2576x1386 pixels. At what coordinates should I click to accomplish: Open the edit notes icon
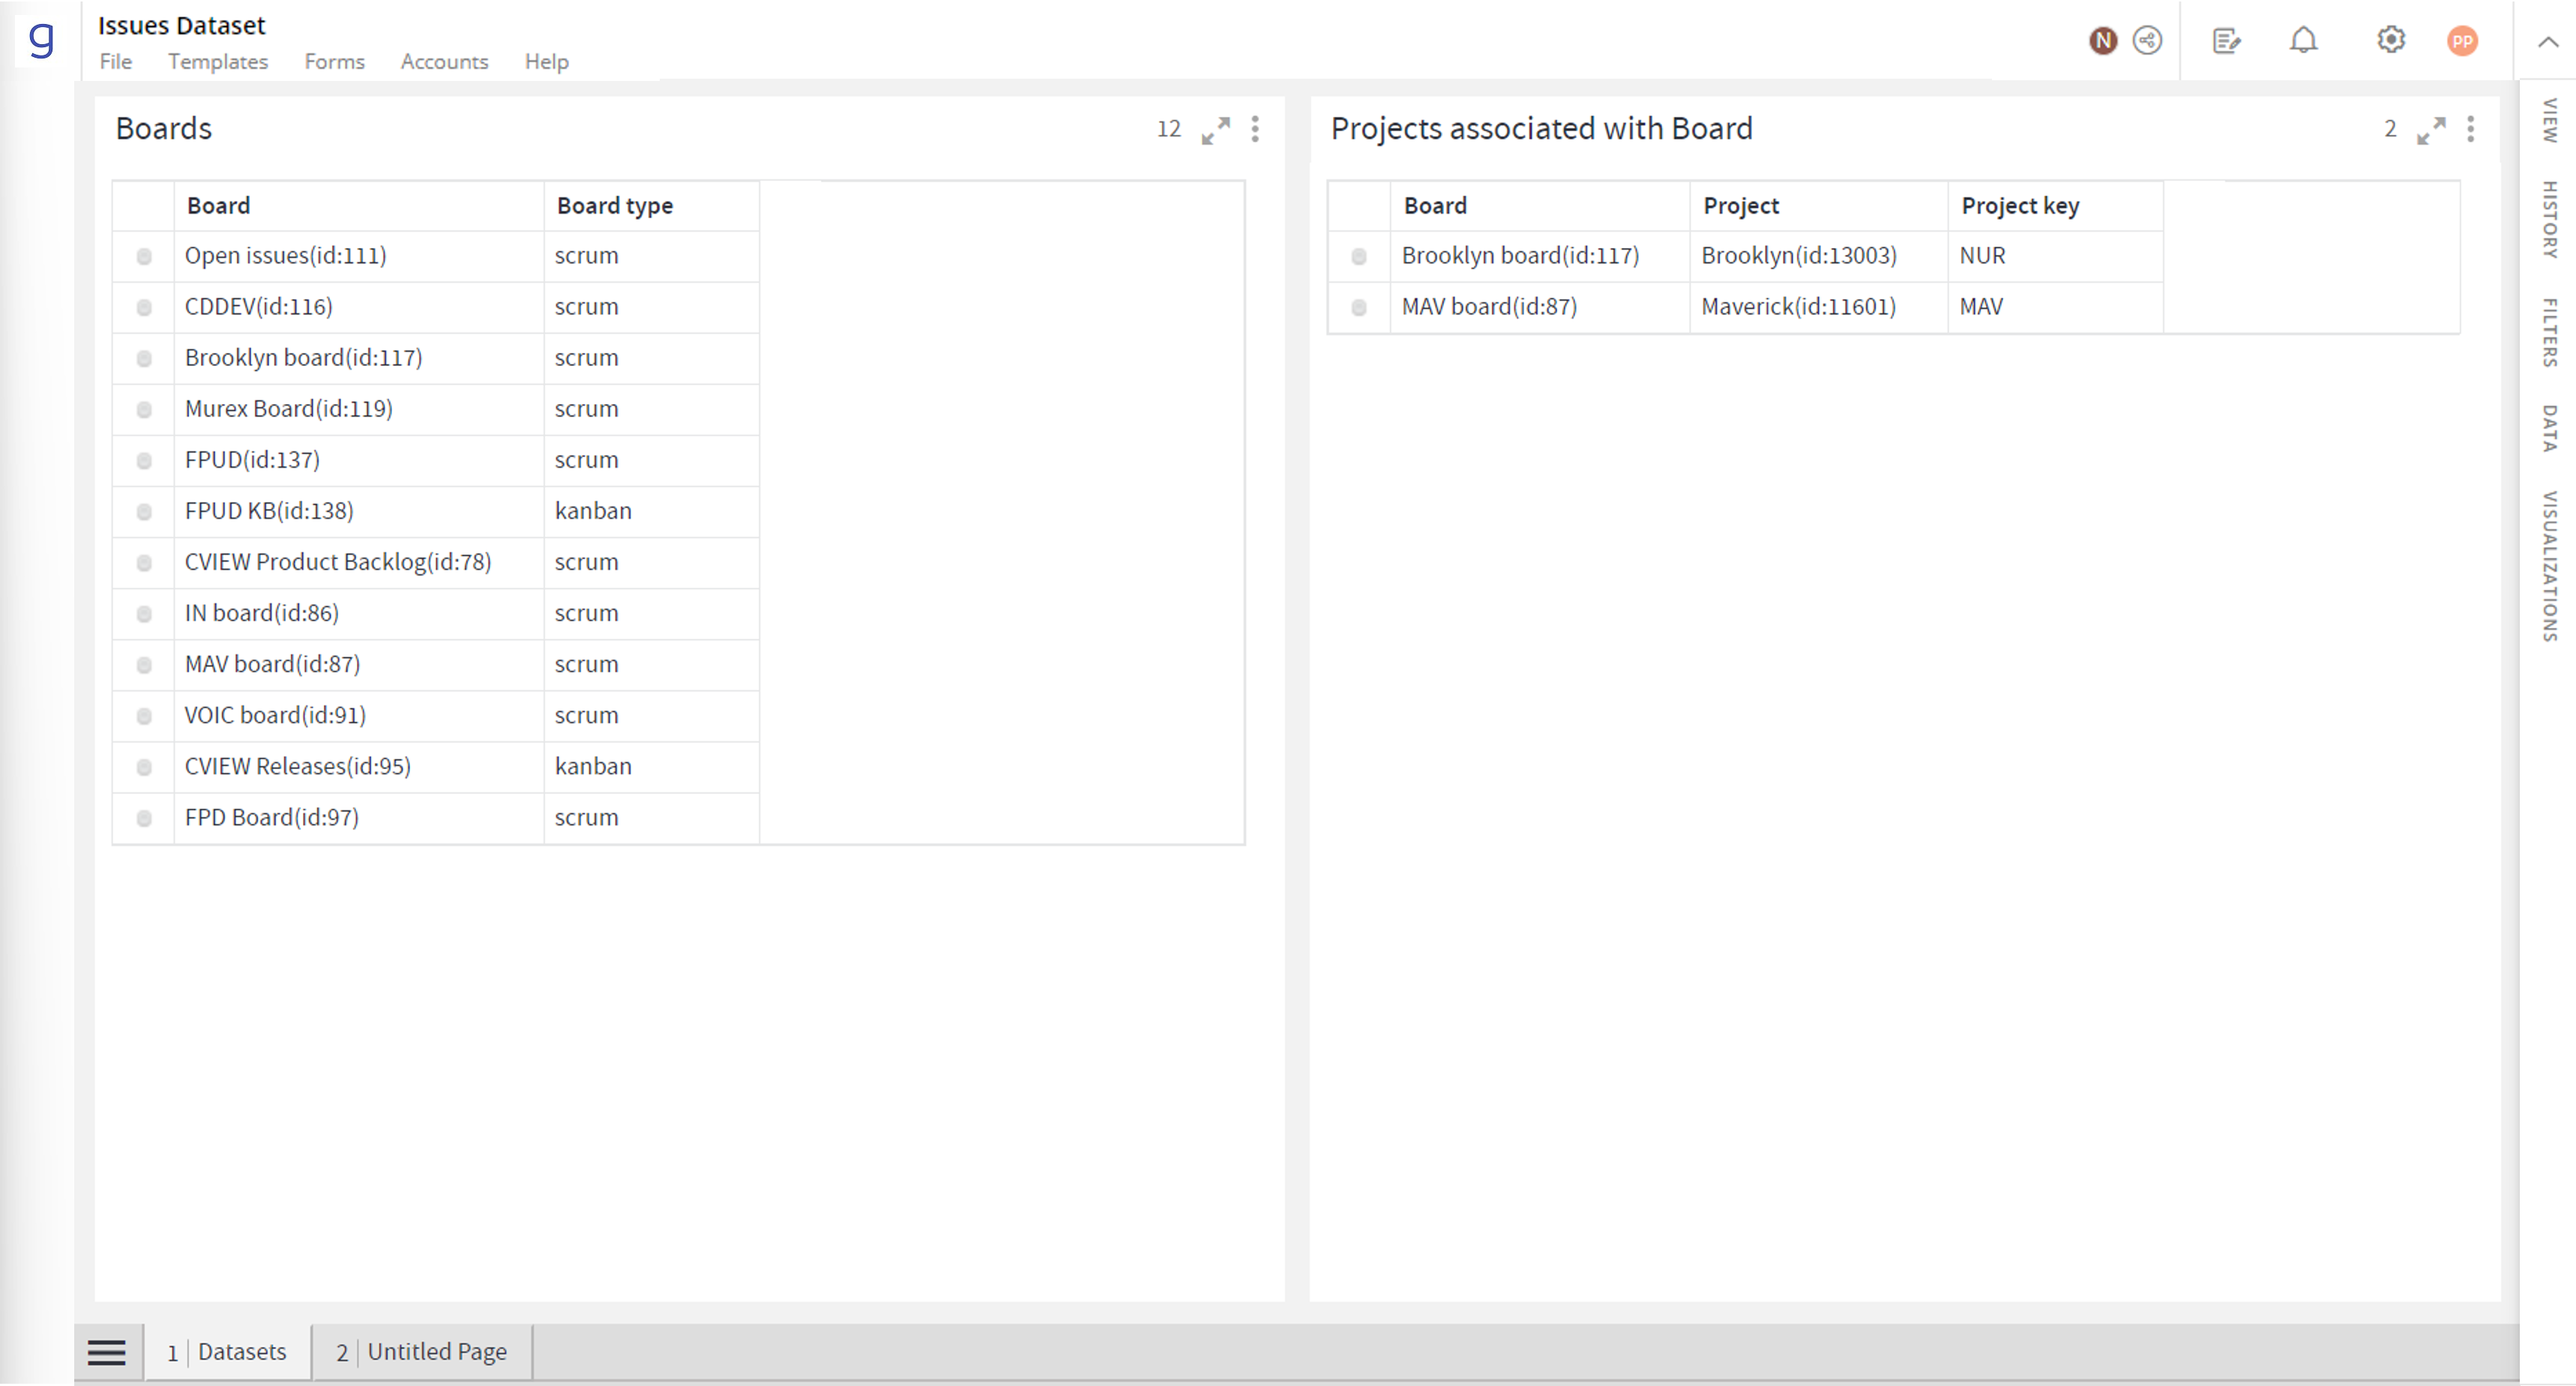click(x=2226, y=40)
